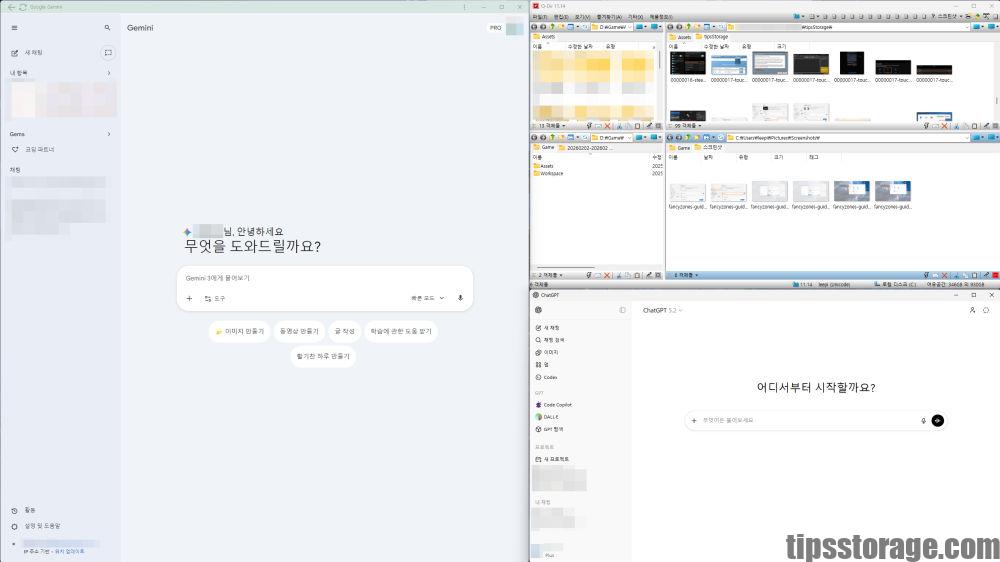
Task: Open Codex in the ChatGPT sidebar
Action: [550, 377]
